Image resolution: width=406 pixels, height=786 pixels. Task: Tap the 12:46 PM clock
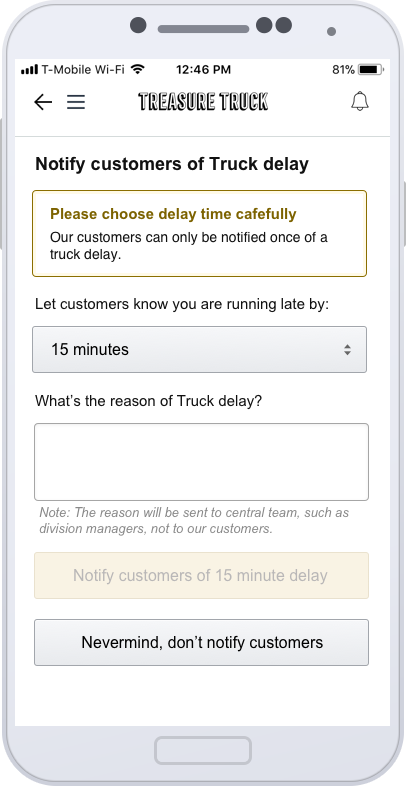(204, 70)
